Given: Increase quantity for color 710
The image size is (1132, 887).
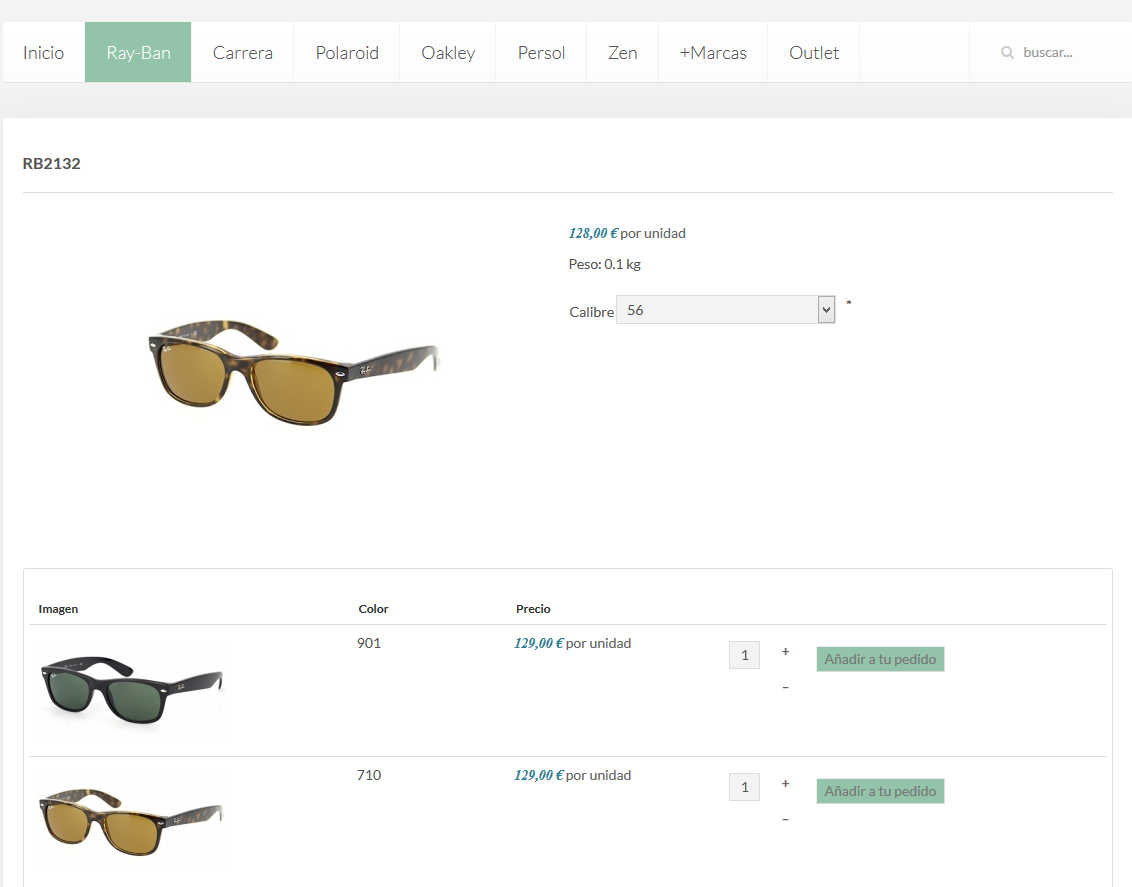Looking at the screenshot, I should (785, 784).
